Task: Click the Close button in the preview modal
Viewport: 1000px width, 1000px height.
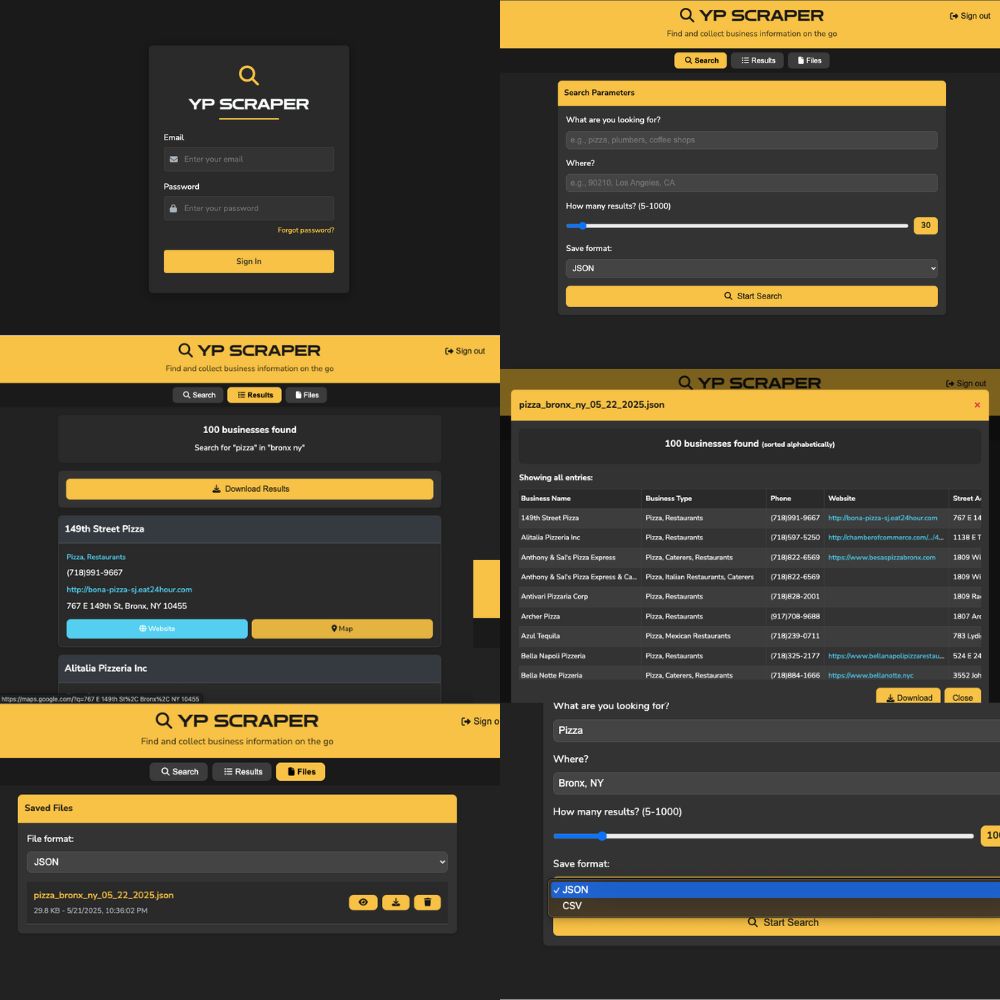Action: 962,698
